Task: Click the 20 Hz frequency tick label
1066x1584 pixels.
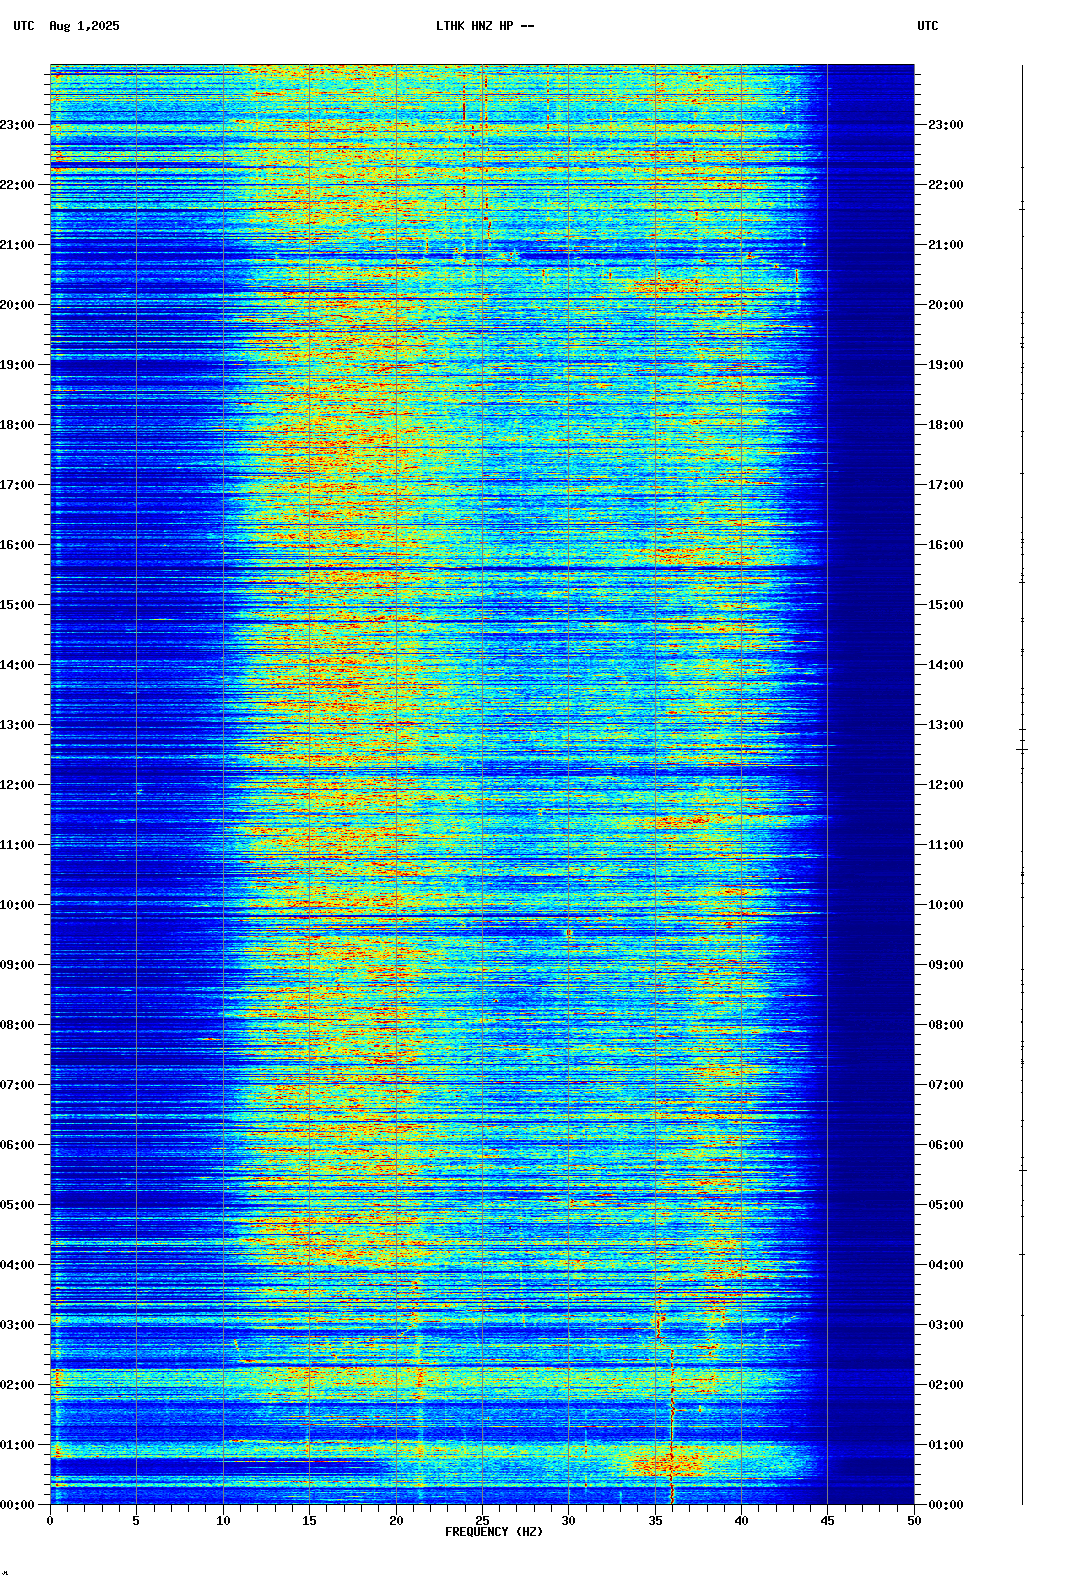Action: [396, 1521]
